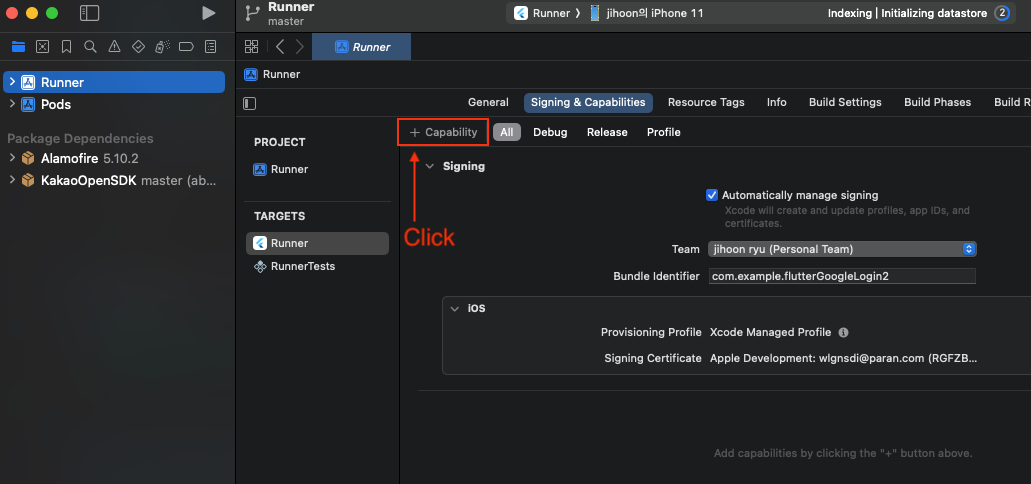The image size is (1031, 484).
Task: Click the master branch label
Action: tap(286, 22)
